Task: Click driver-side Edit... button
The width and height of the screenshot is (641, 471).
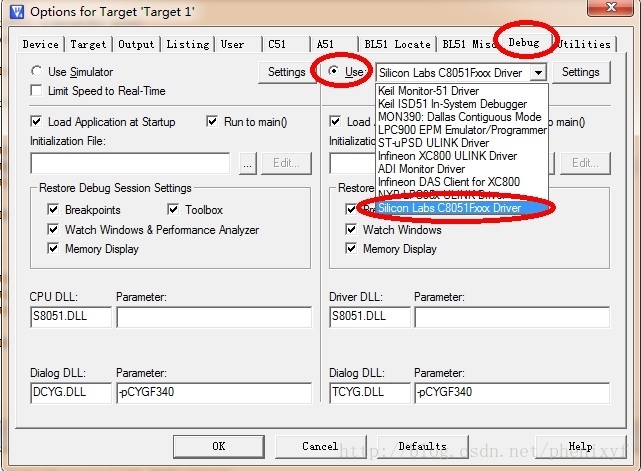Action: pos(585,164)
